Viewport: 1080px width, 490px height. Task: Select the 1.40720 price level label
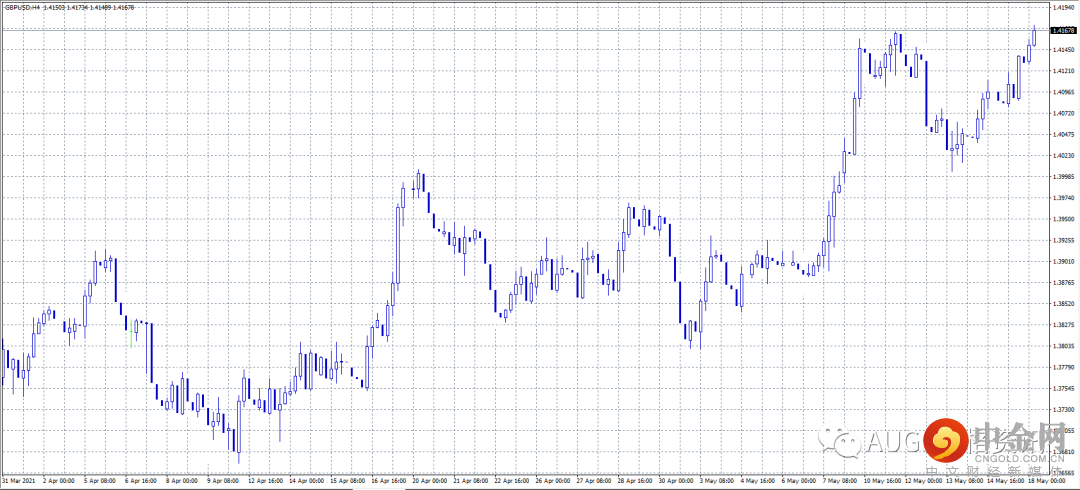click(1064, 113)
